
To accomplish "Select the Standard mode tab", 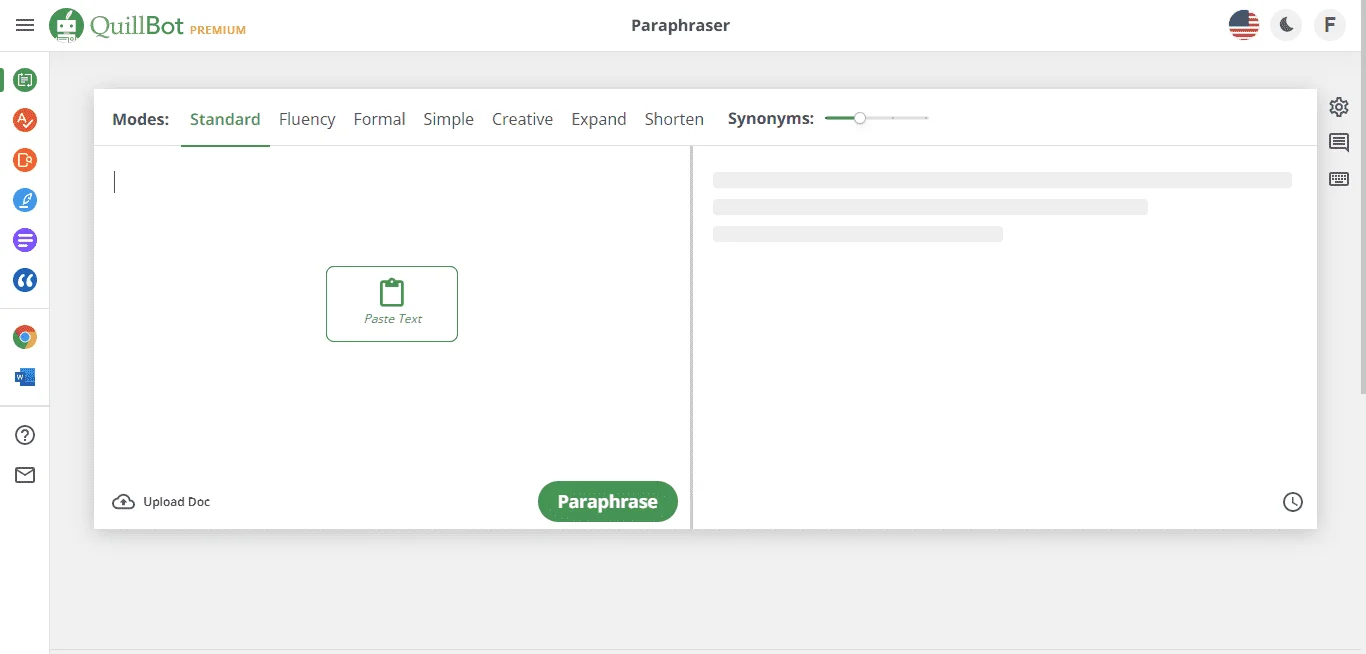I will point(225,119).
